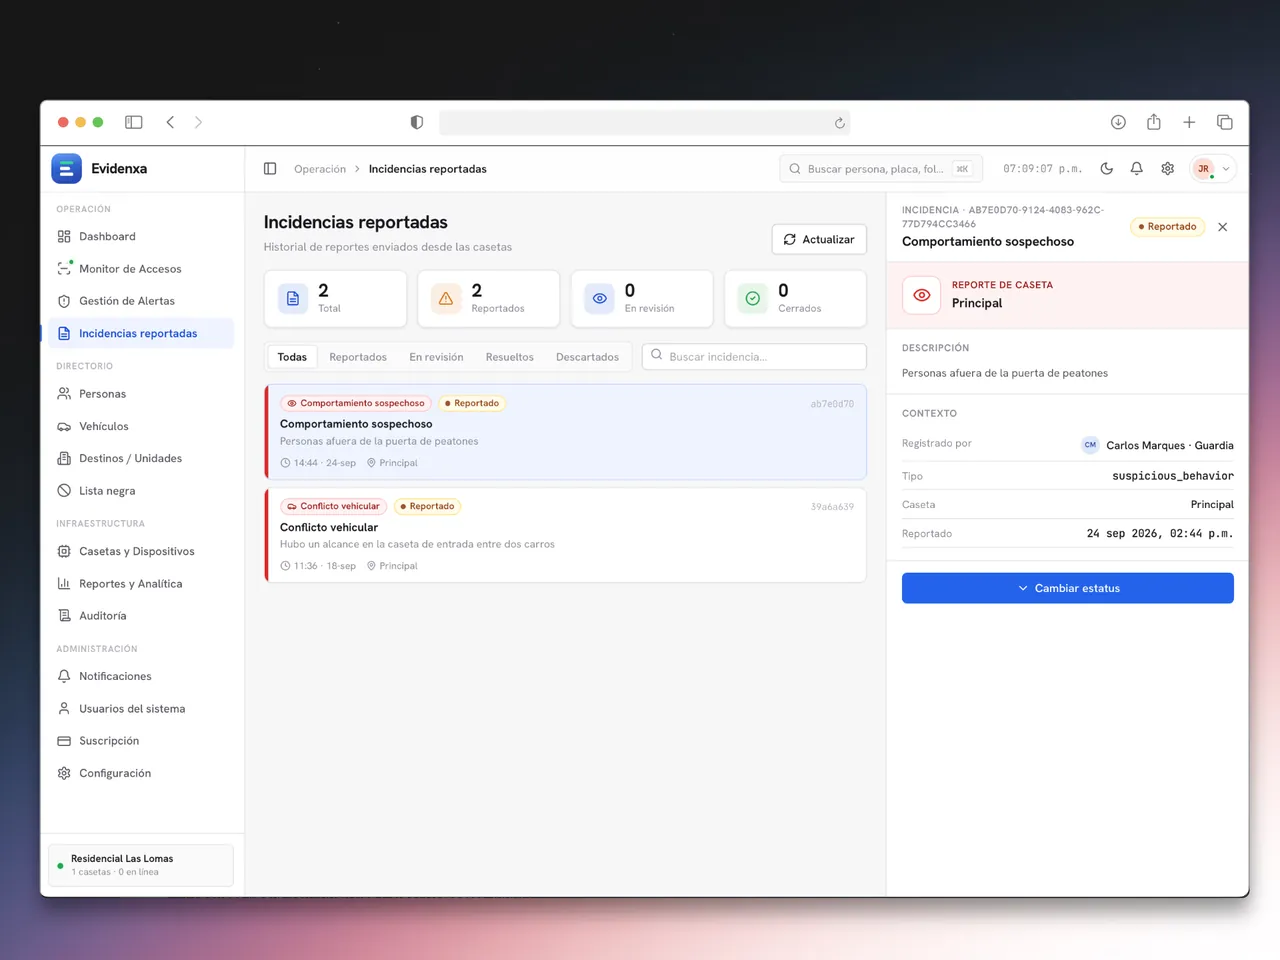Screen dimensions: 1280x960
Task: Open Usuarios del sistema
Action: [x=141, y=709]
